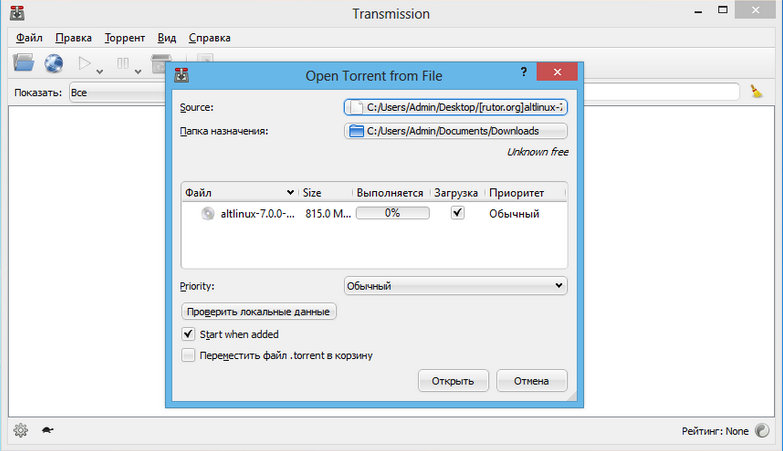Viewport: 783px width, 451px height.
Task: Choose destination folder C:/Users/Admin/Documents/Downloads
Action: [455, 131]
